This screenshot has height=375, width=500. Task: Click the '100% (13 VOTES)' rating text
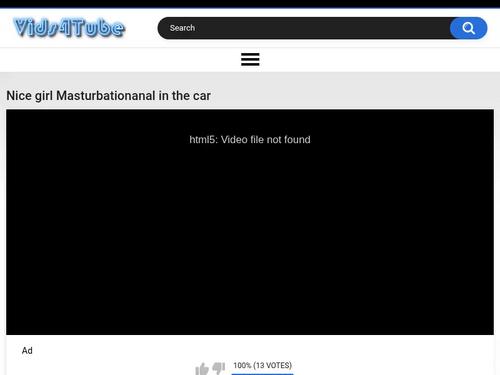pos(262,365)
